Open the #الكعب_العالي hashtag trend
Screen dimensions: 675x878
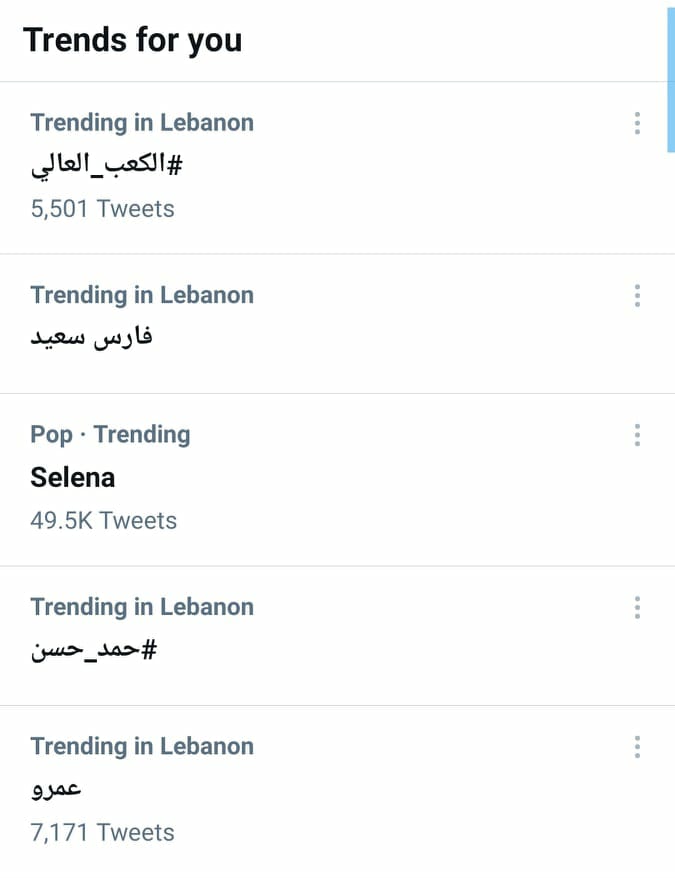[106, 165]
